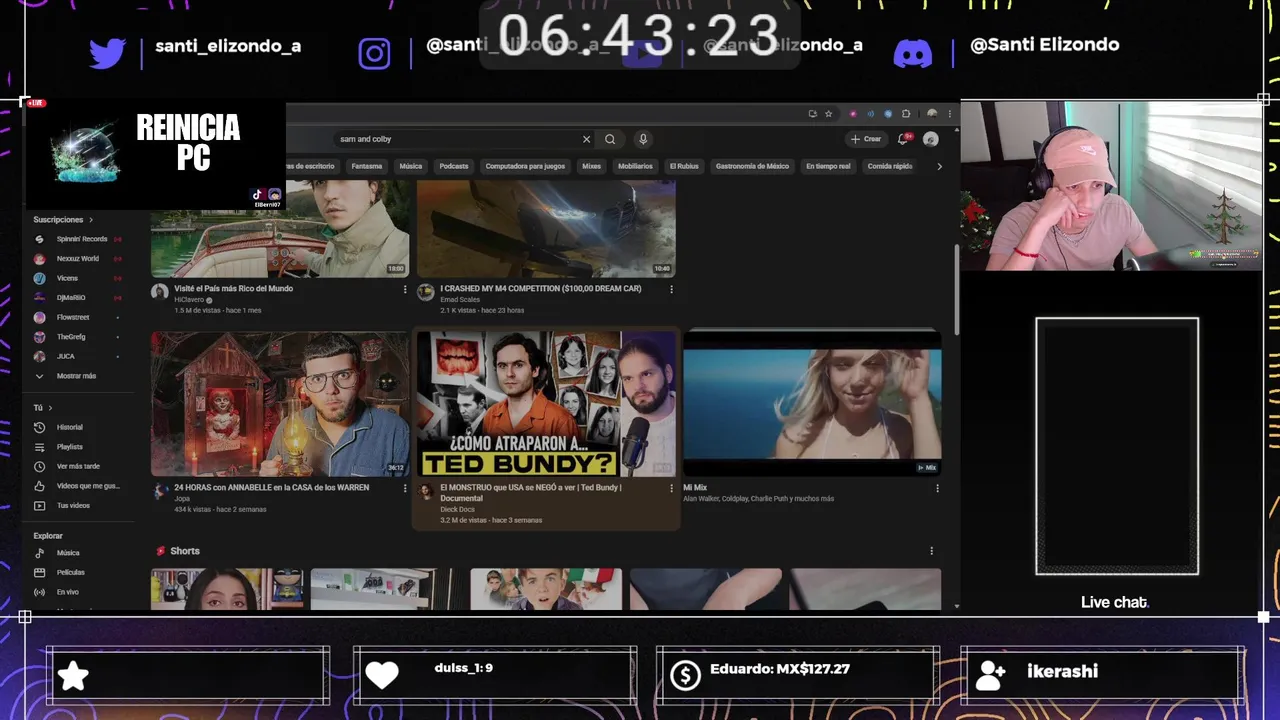This screenshot has width=1280, height=720.
Task: Clear the search box text
Action: [x=586, y=139]
